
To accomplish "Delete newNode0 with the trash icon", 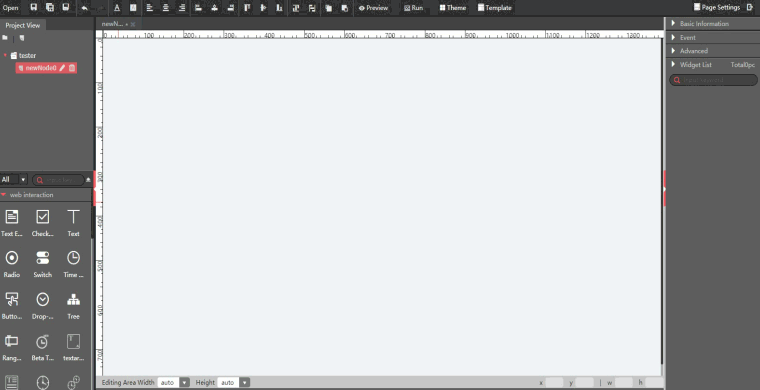I will pos(72,68).
